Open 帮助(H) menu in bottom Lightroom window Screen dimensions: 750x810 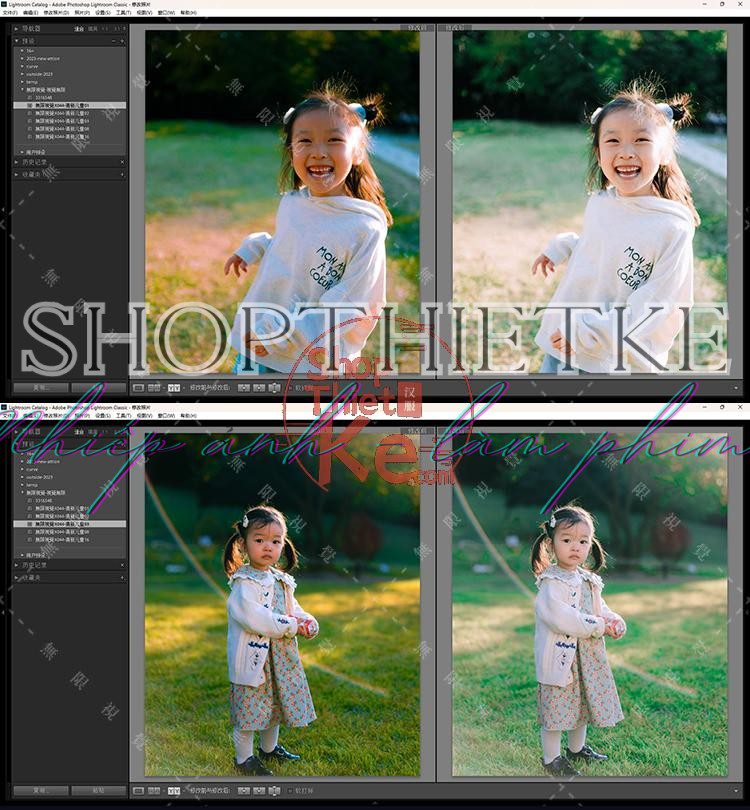point(188,415)
